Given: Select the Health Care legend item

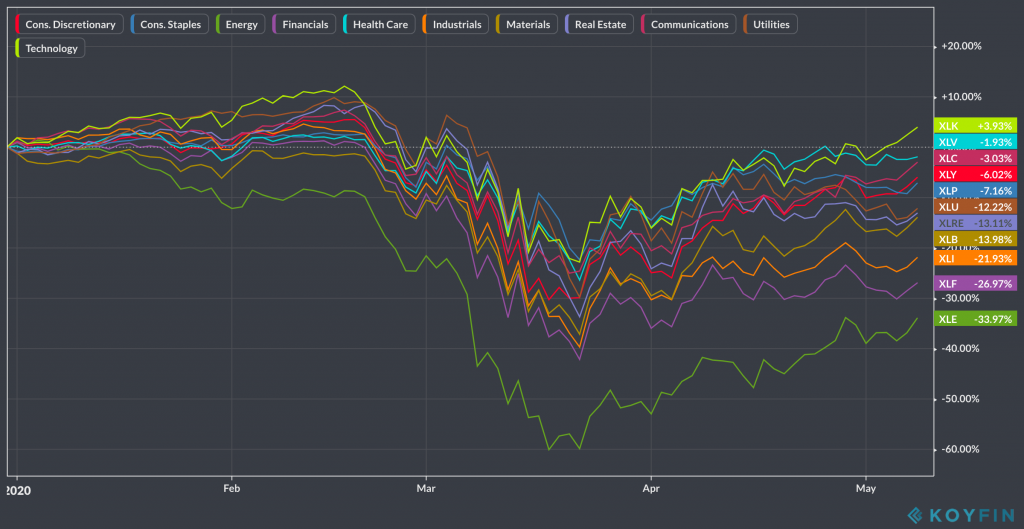Looking at the screenshot, I should [380, 24].
